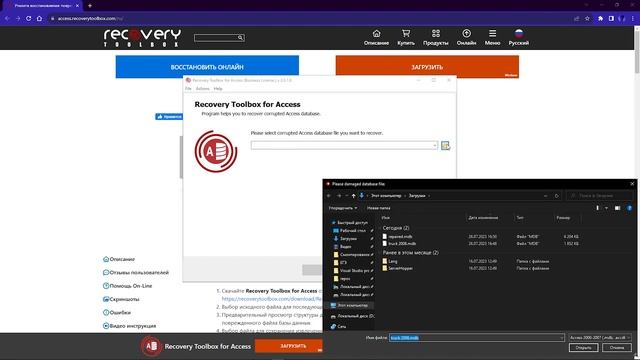The image size is (640, 360).
Task: Click the corrupted database path input field
Action: pyautogui.click(x=341, y=145)
